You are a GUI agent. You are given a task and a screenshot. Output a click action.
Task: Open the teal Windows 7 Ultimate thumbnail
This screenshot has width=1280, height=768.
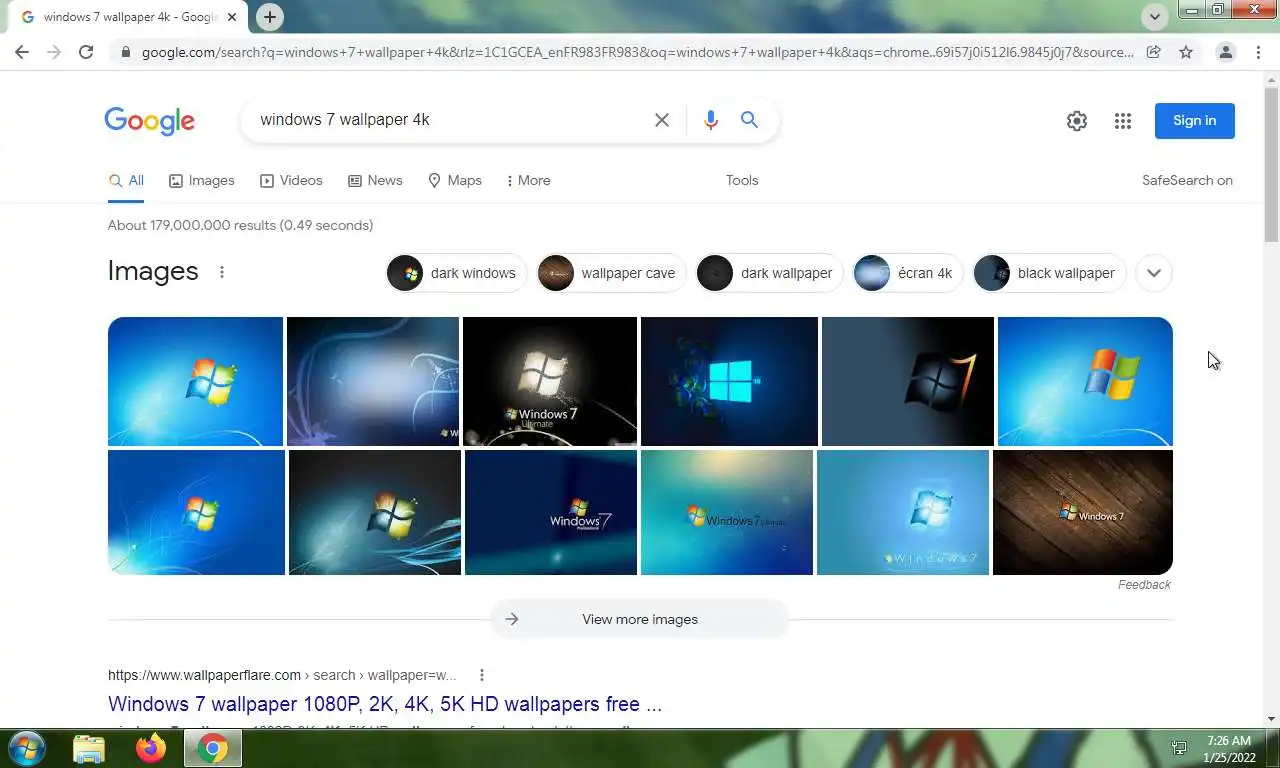(x=727, y=512)
